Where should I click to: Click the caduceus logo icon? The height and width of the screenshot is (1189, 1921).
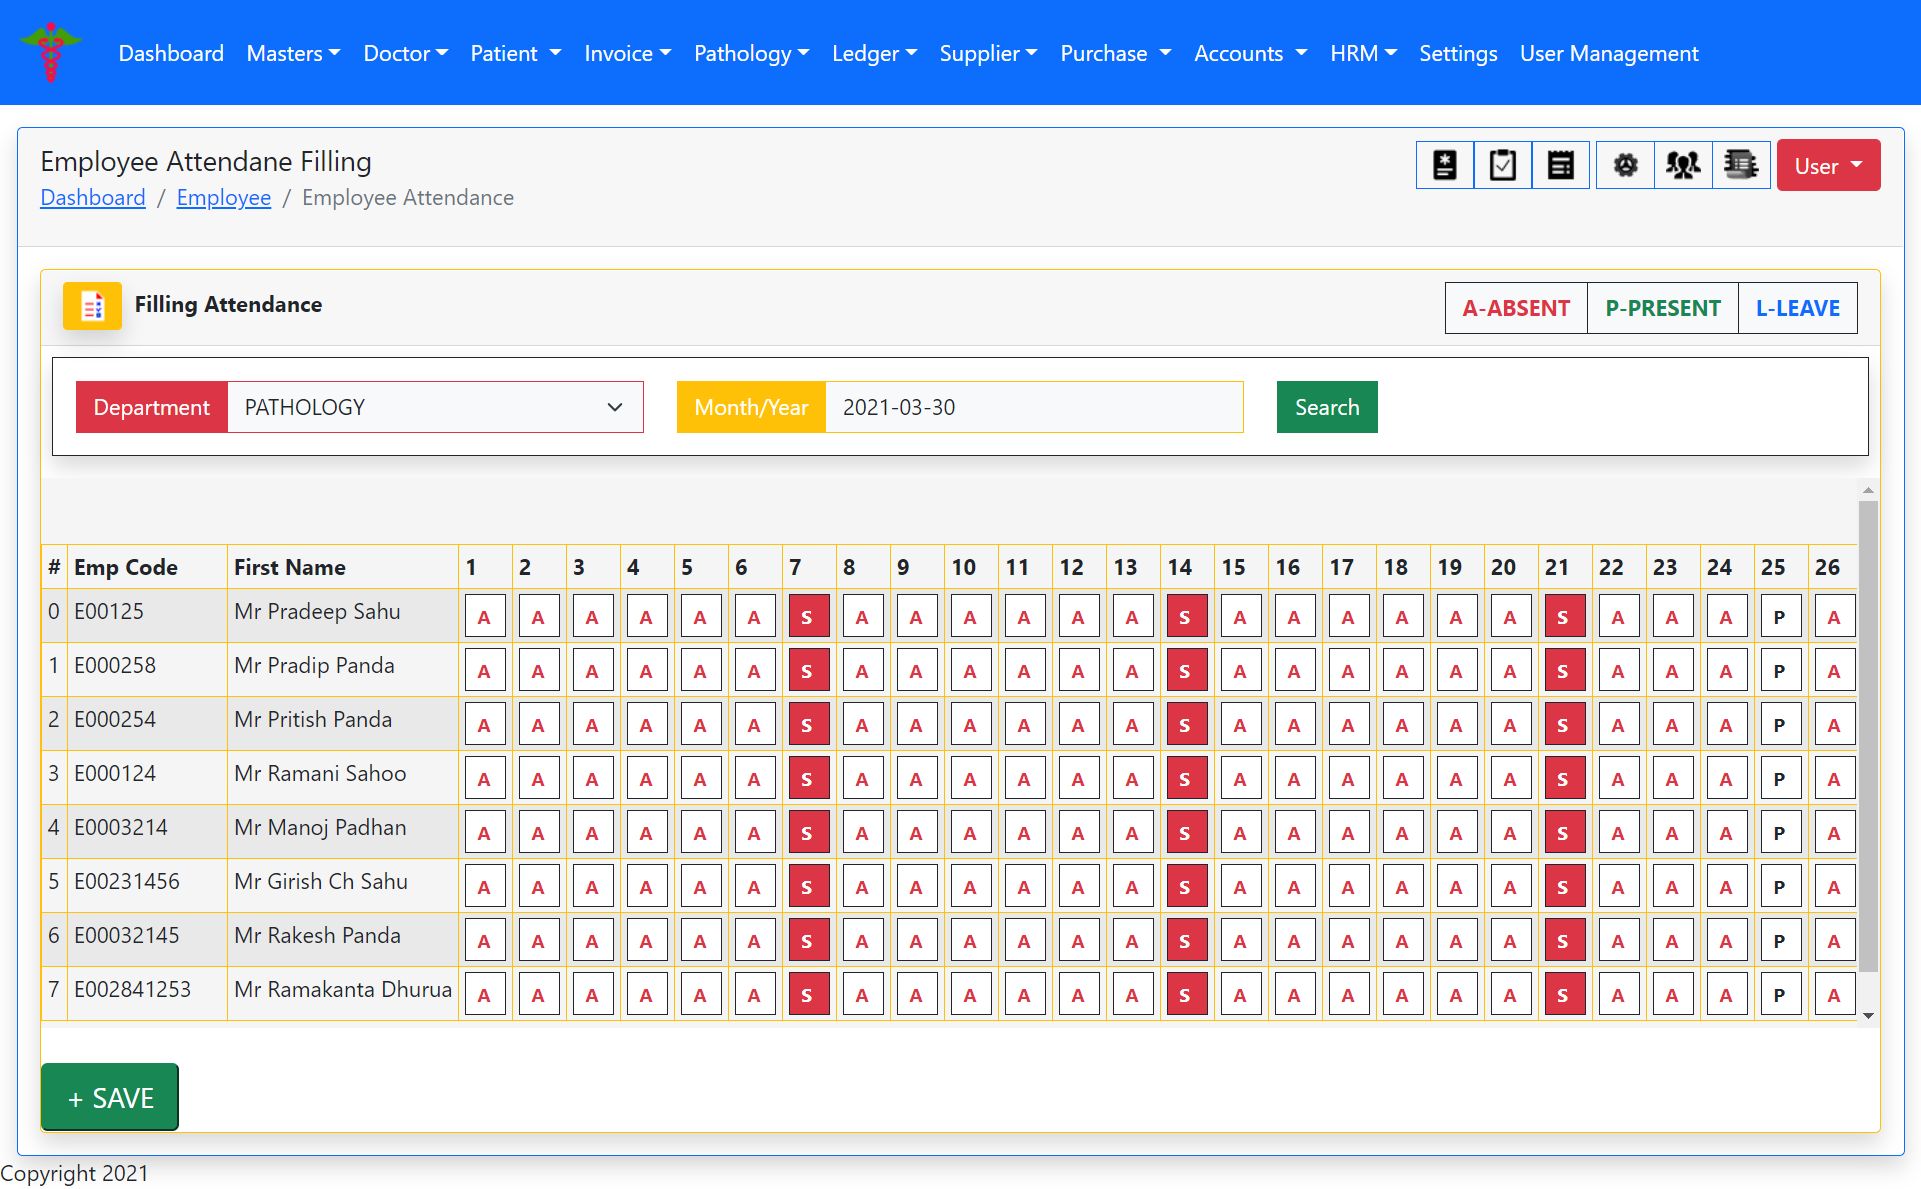pos(51,52)
